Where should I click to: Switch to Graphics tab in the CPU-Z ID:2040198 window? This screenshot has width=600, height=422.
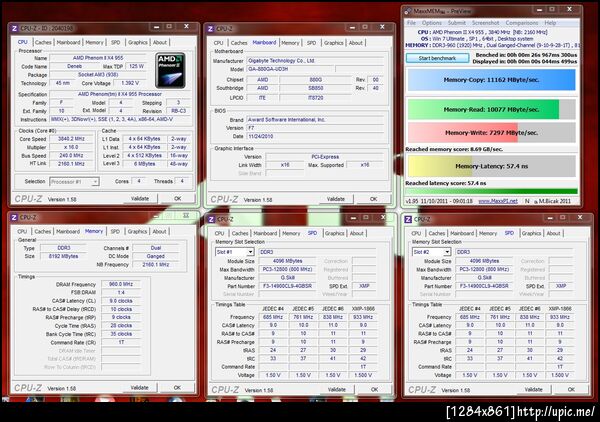[138, 42]
